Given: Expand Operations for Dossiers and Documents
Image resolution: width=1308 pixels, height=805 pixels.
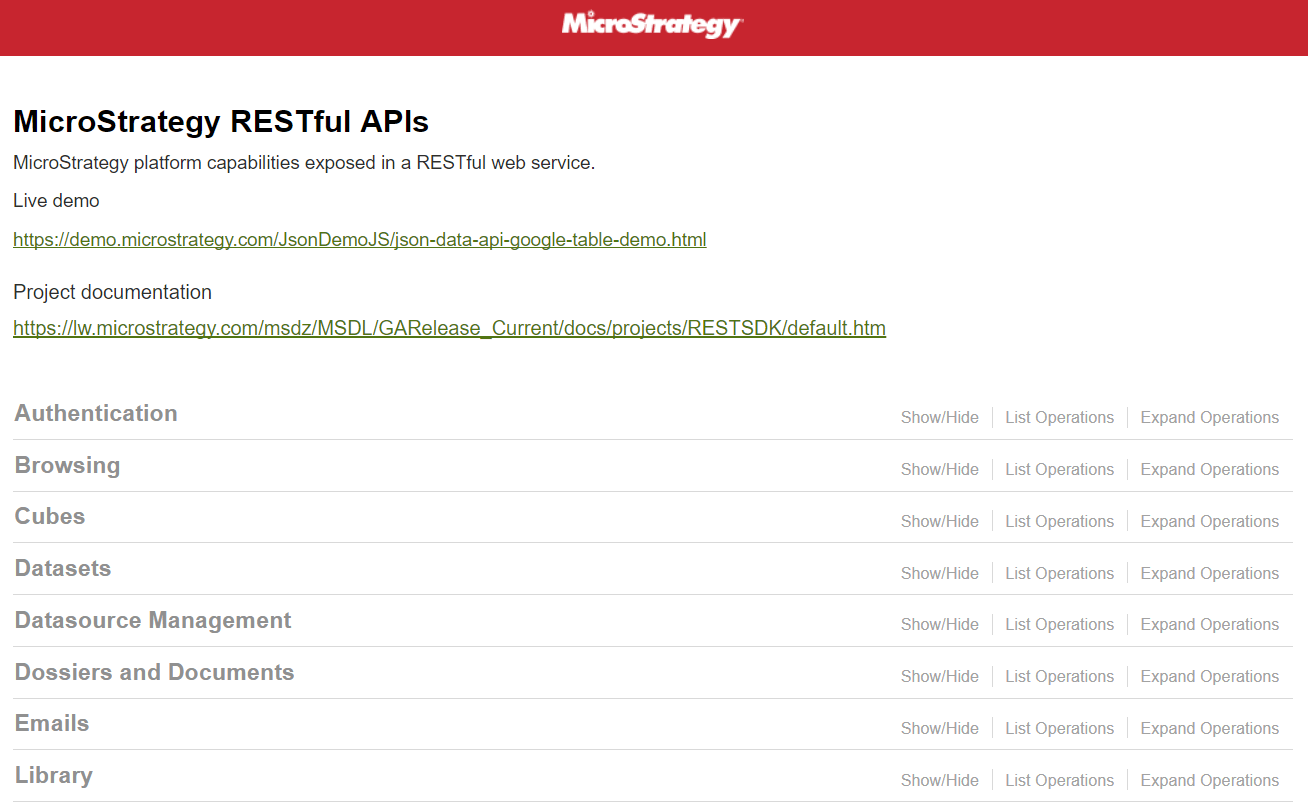Looking at the screenshot, I should click(1209, 677).
